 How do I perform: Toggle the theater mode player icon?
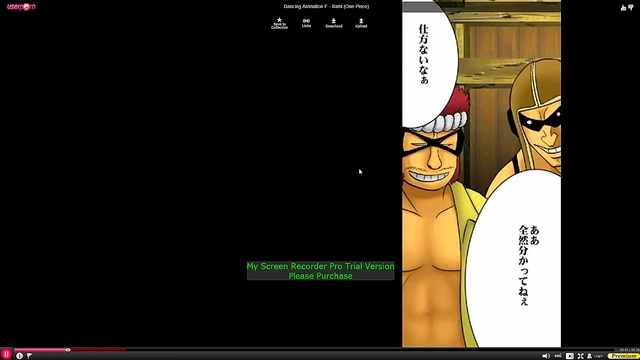[x=570, y=356]
